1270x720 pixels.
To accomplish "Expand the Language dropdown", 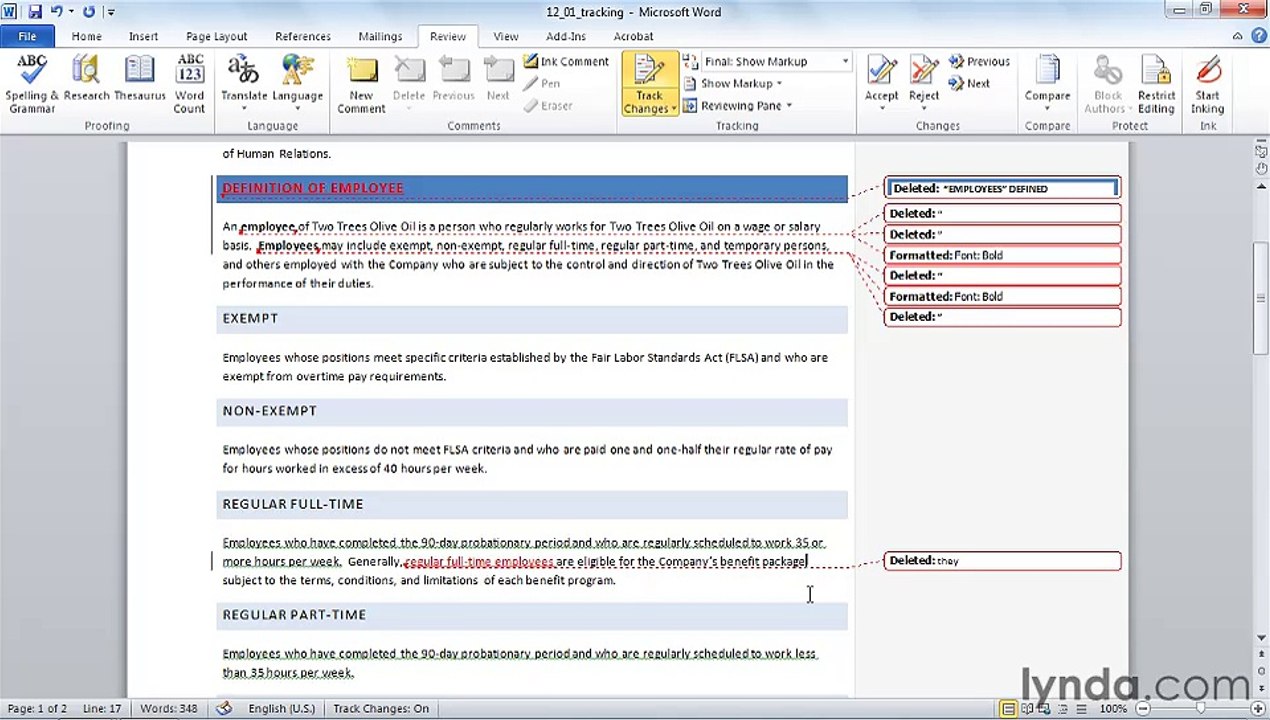I will pos(297,84).
